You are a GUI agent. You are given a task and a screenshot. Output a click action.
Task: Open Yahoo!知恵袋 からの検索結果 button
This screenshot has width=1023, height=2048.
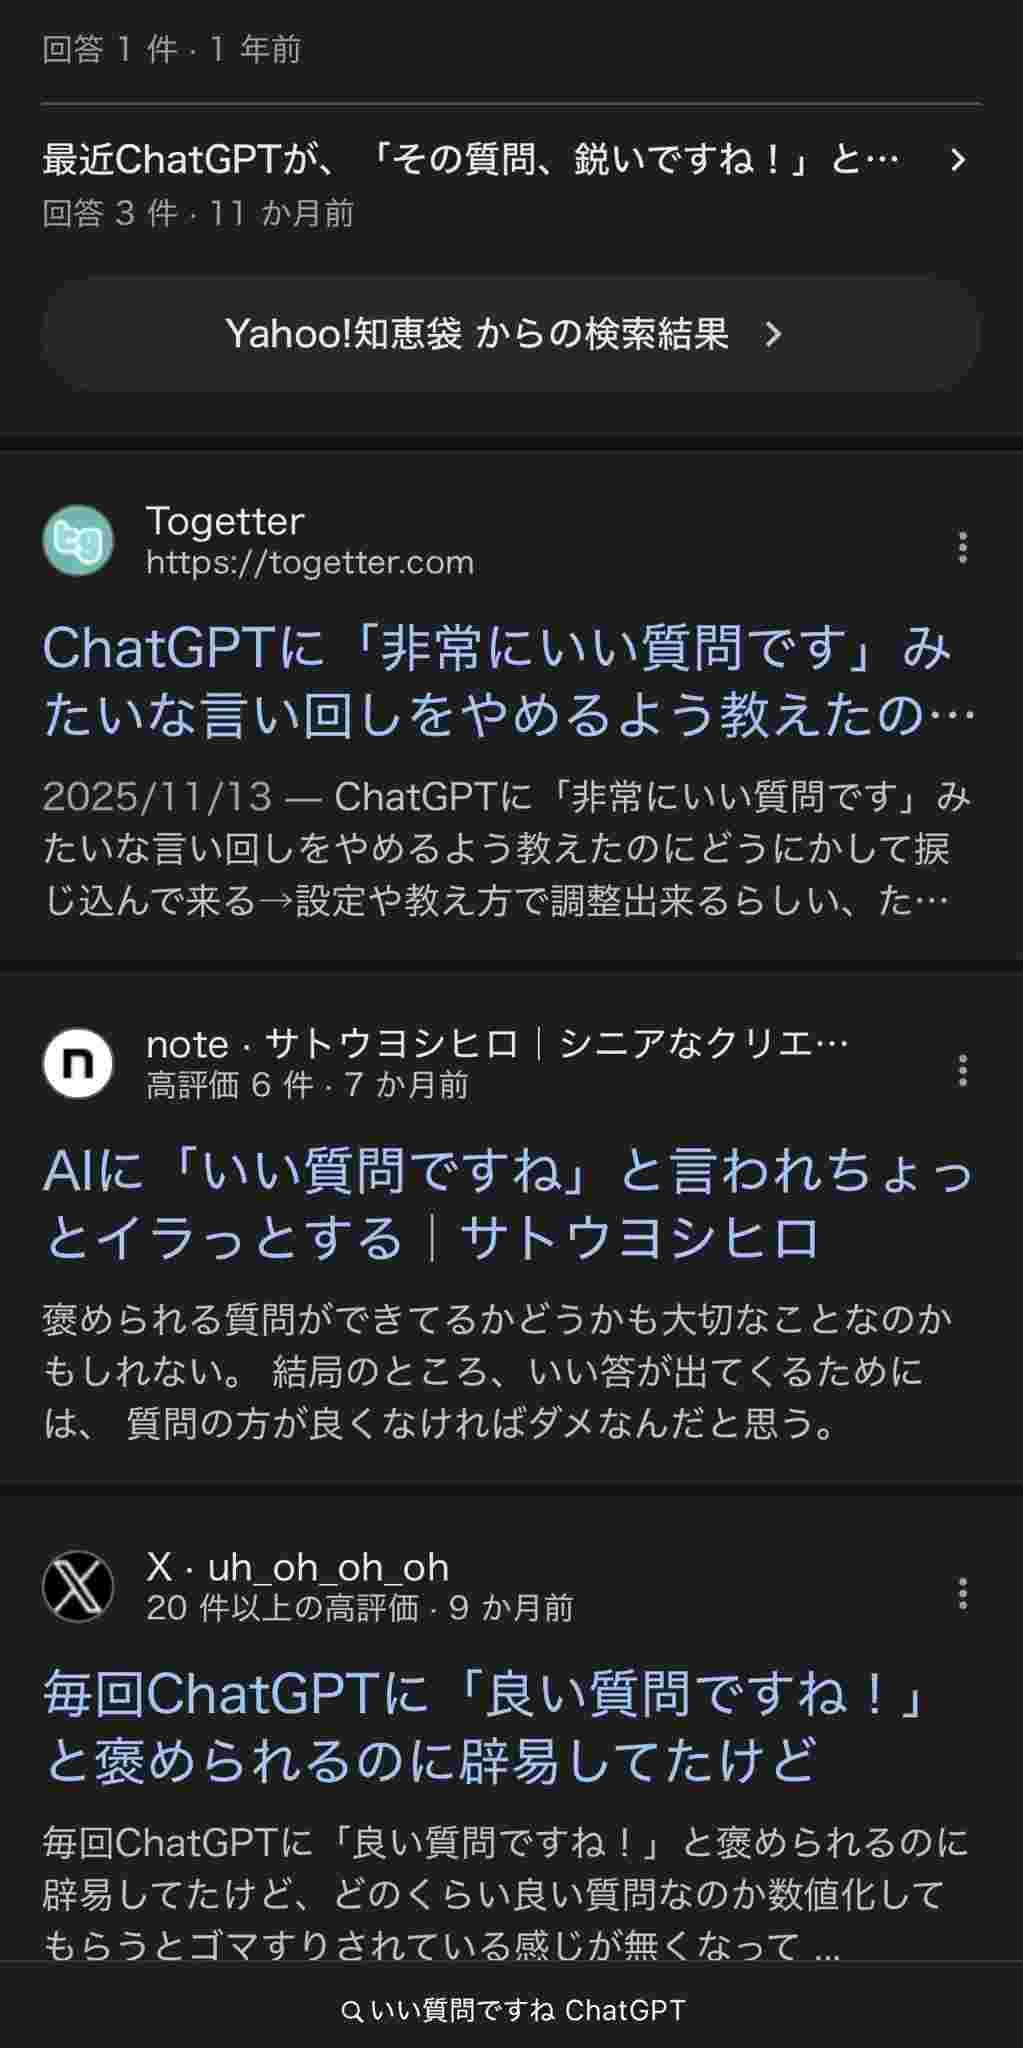tap(510, 334)
